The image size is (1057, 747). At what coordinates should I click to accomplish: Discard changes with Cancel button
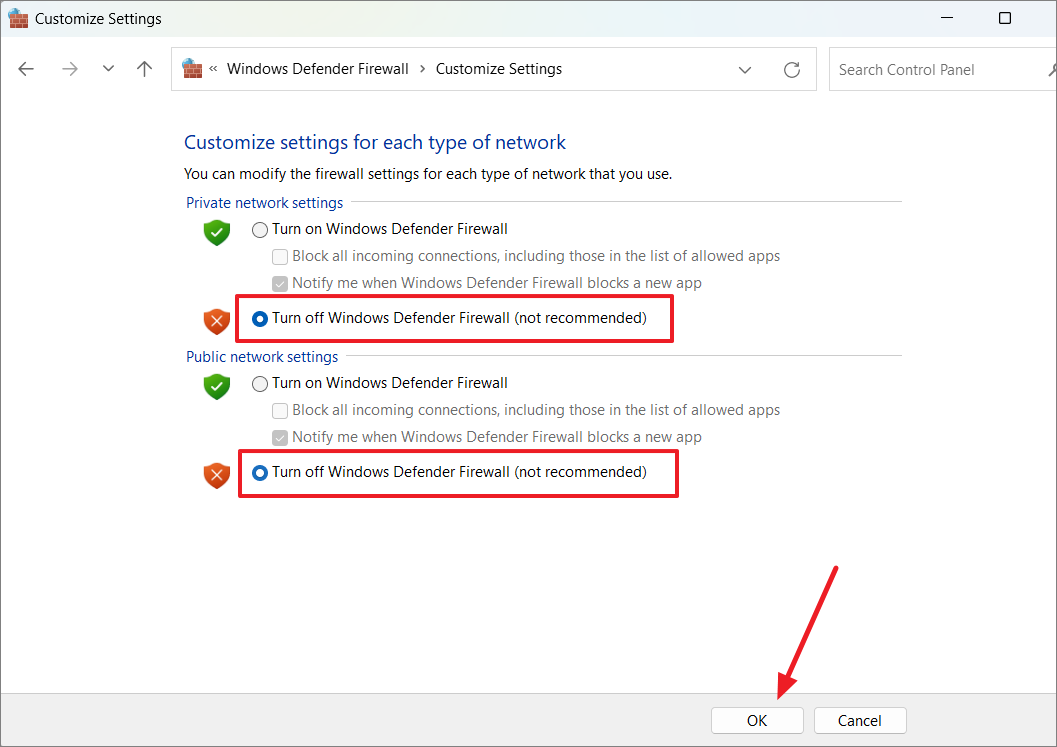point(859,721)
